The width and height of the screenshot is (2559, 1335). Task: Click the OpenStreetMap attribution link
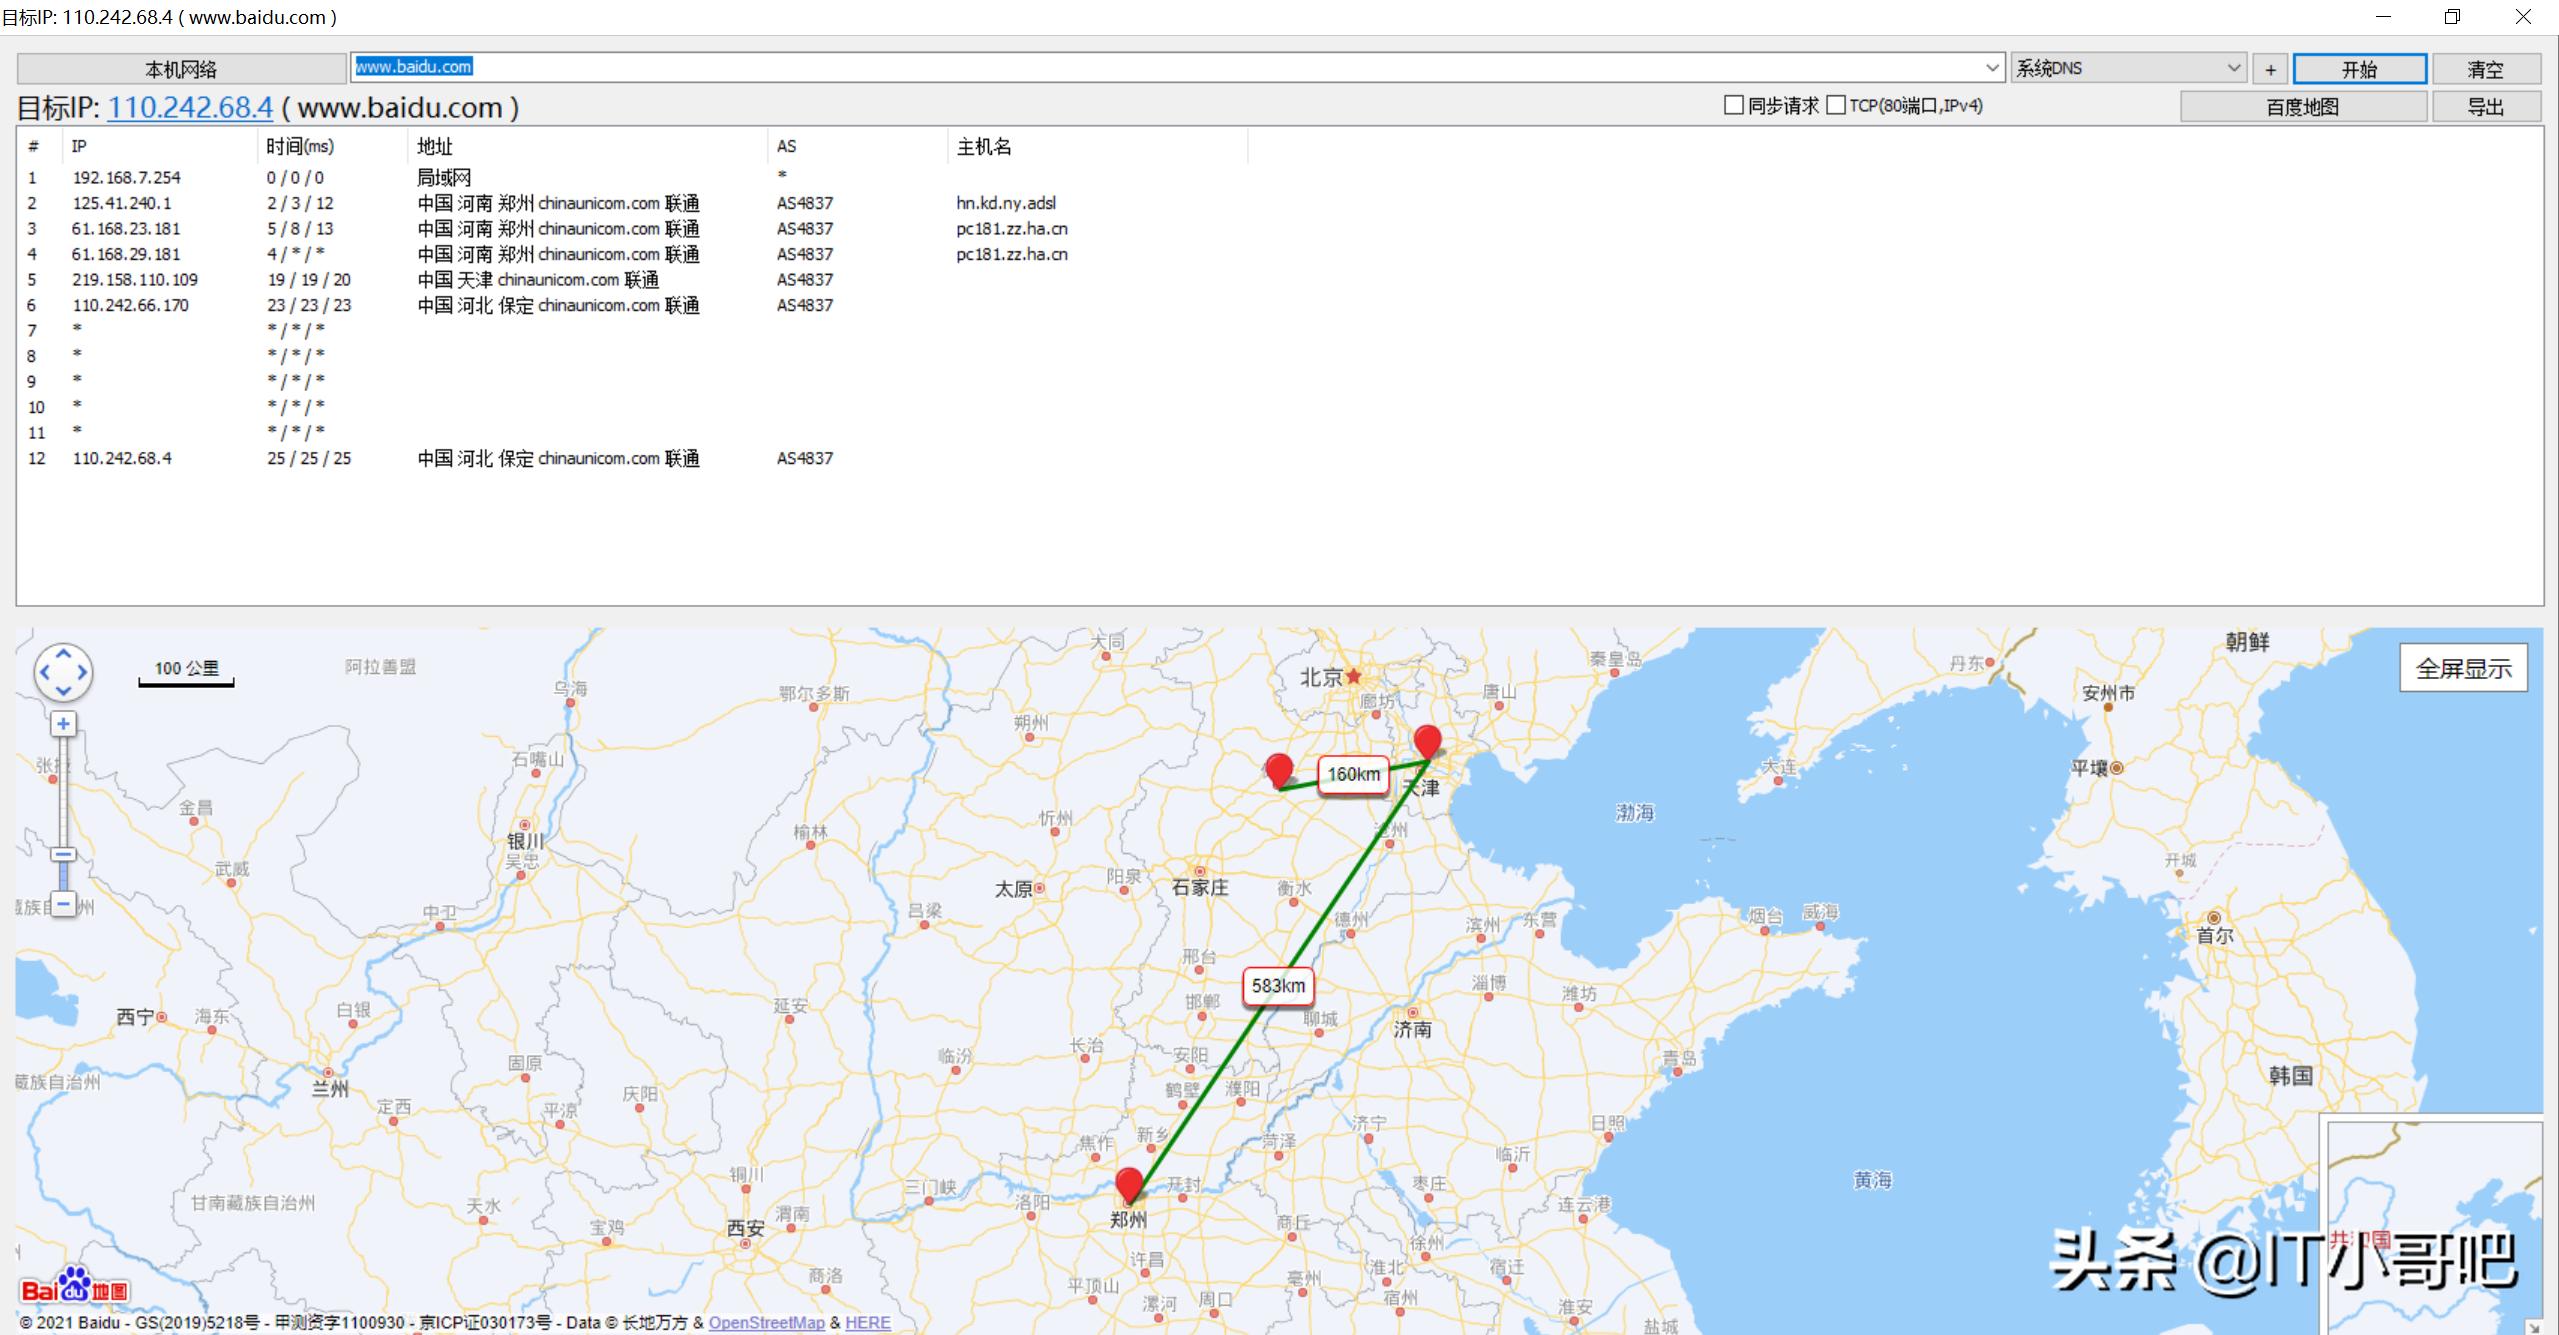tap(767, 1322)
